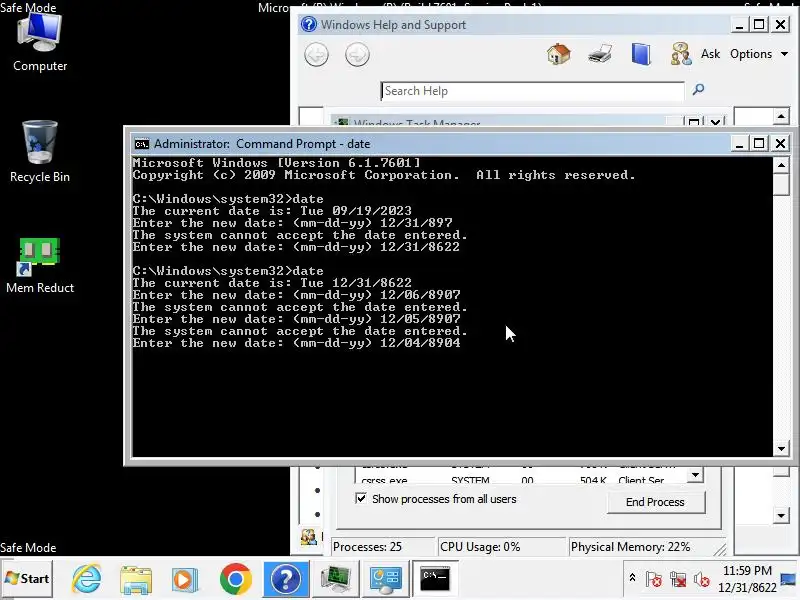Click network disconnected tray icon

pyautogui.click(x=678, y=579)
